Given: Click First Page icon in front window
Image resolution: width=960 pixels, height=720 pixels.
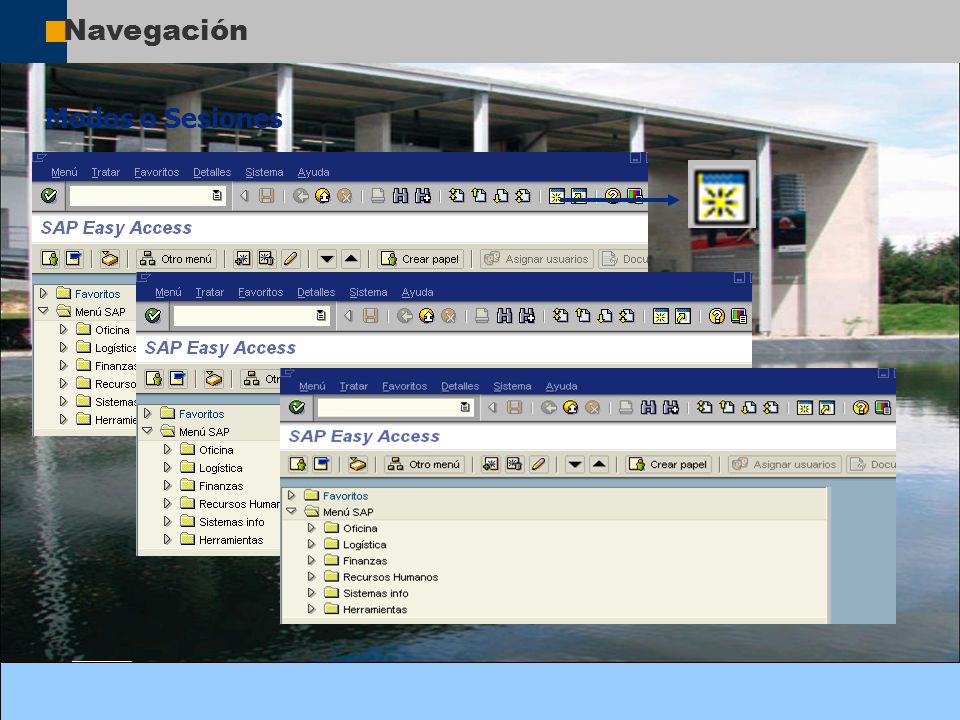Looking at the screenshot, I should [705, 407].
